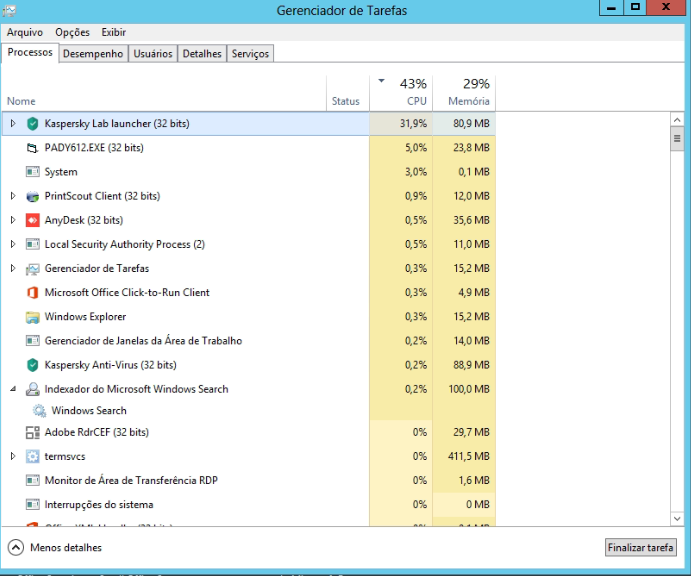691x576 pixels.
Task: Sort by the Memória column header
Action: (464, 93)
